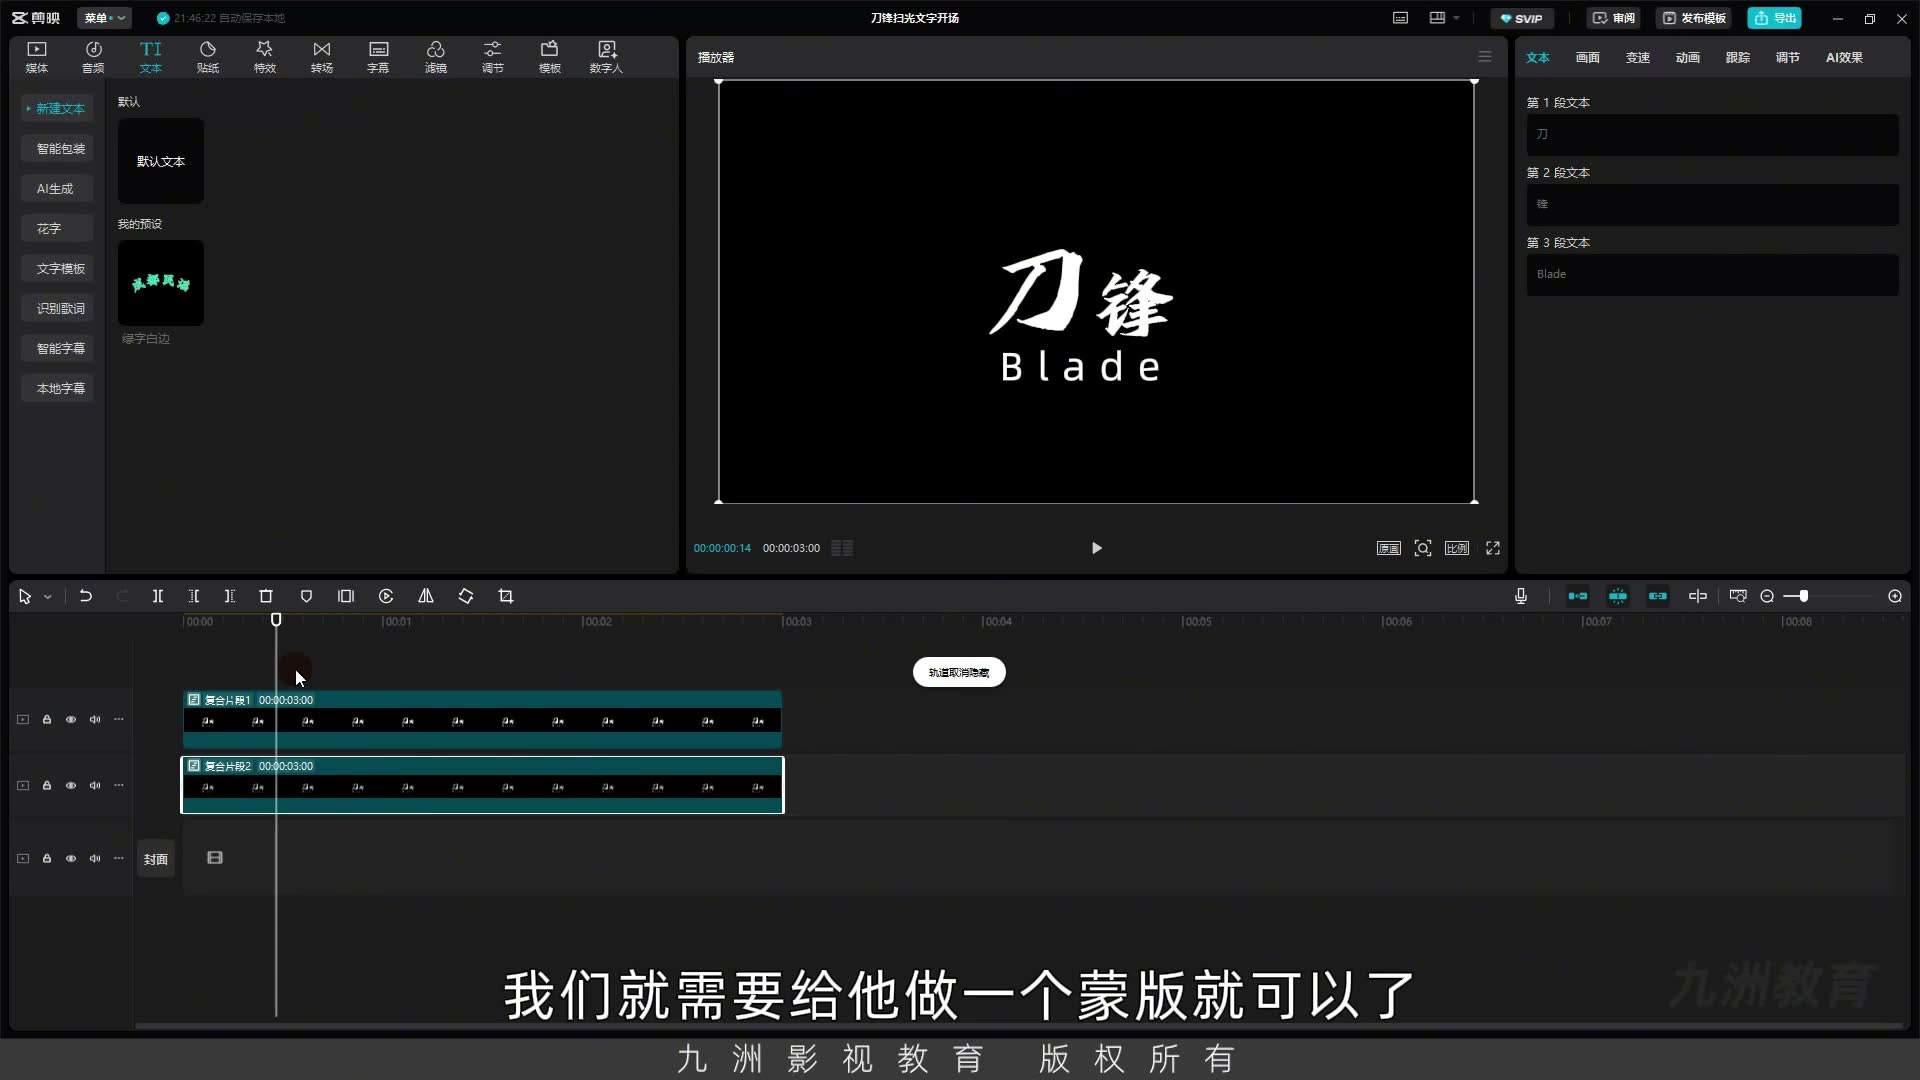The image size is (1920, 1080).
Task: Switch to the 动画 animation tab
Action: click(x=1688, y=58)
